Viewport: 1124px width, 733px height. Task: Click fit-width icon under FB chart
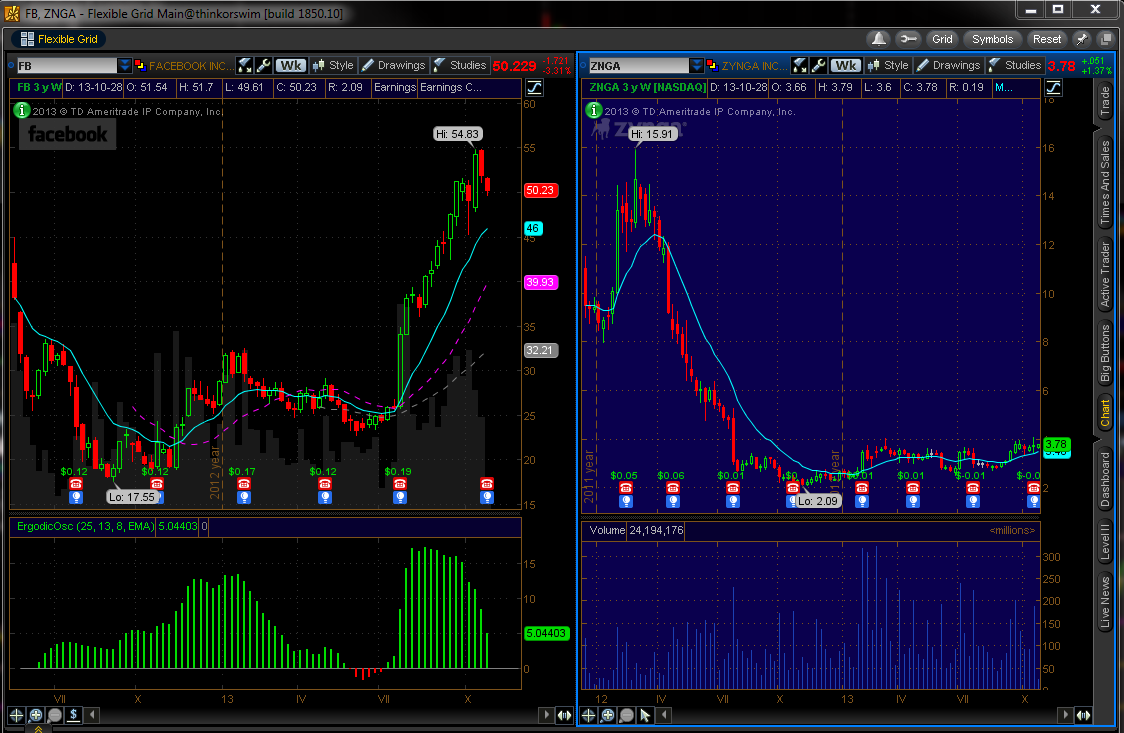[x=564, y=714]
